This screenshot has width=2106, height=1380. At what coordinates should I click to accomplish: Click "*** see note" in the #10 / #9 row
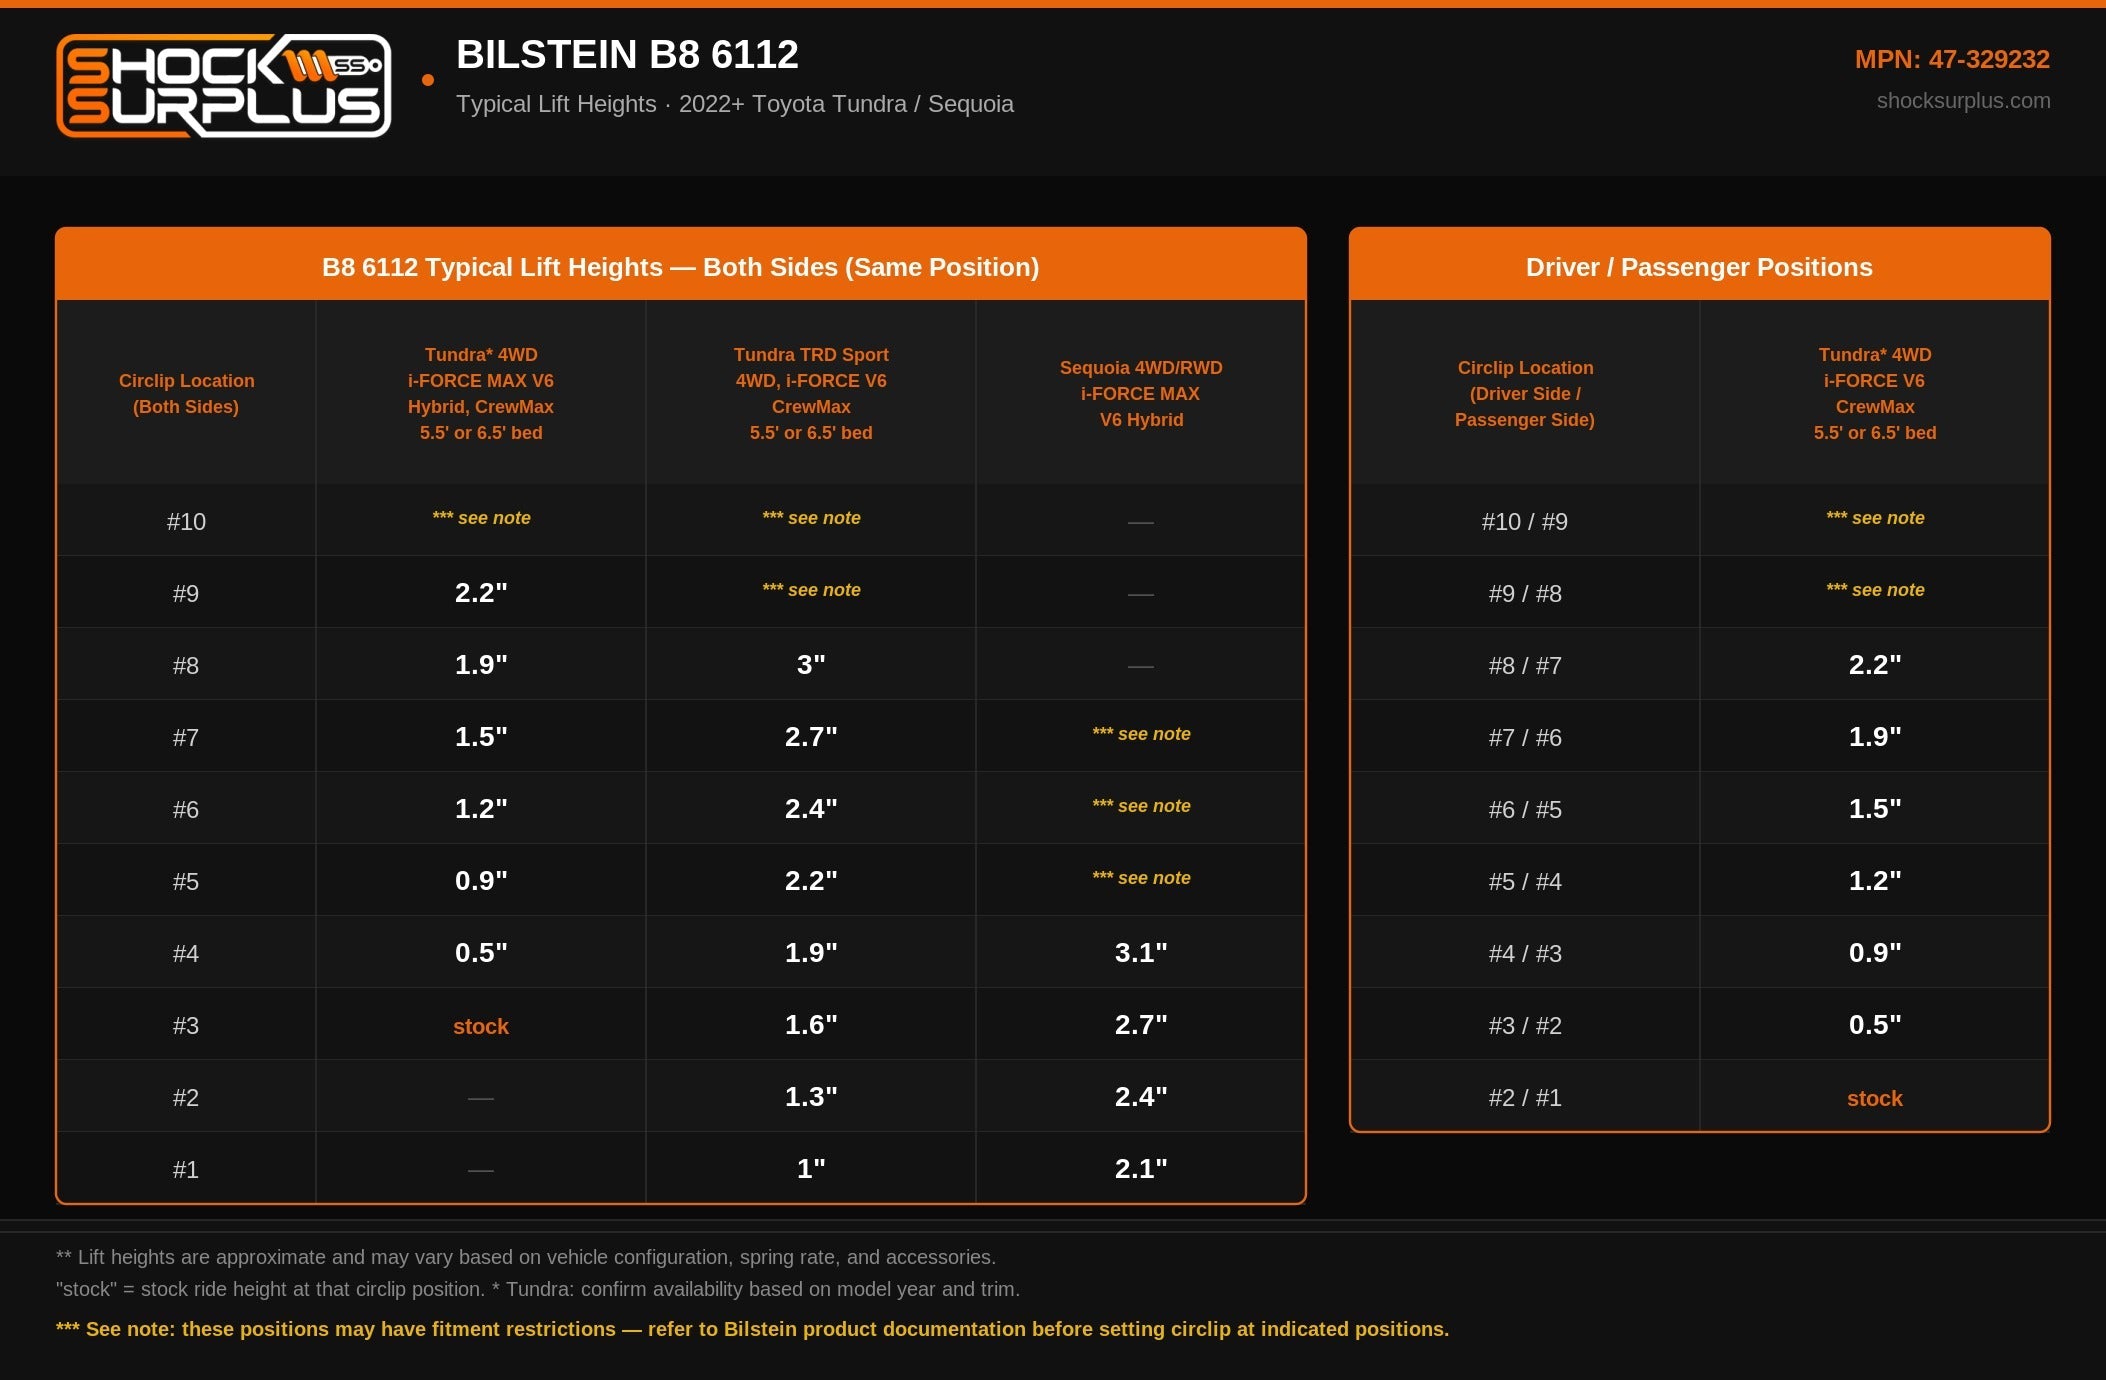coord(1875,518)
